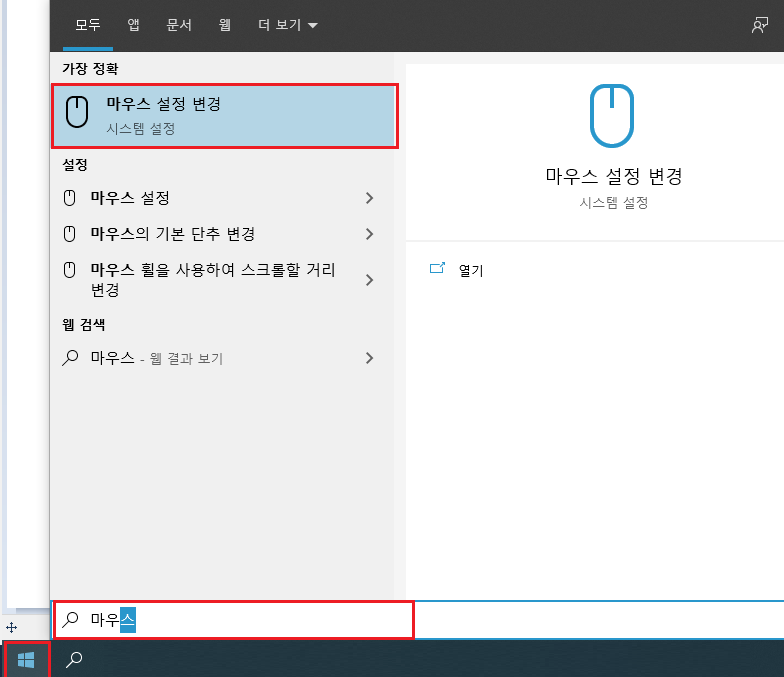Open the feedback person icon at top right
This screenshot has height=677, width=784.
(760, 24)
